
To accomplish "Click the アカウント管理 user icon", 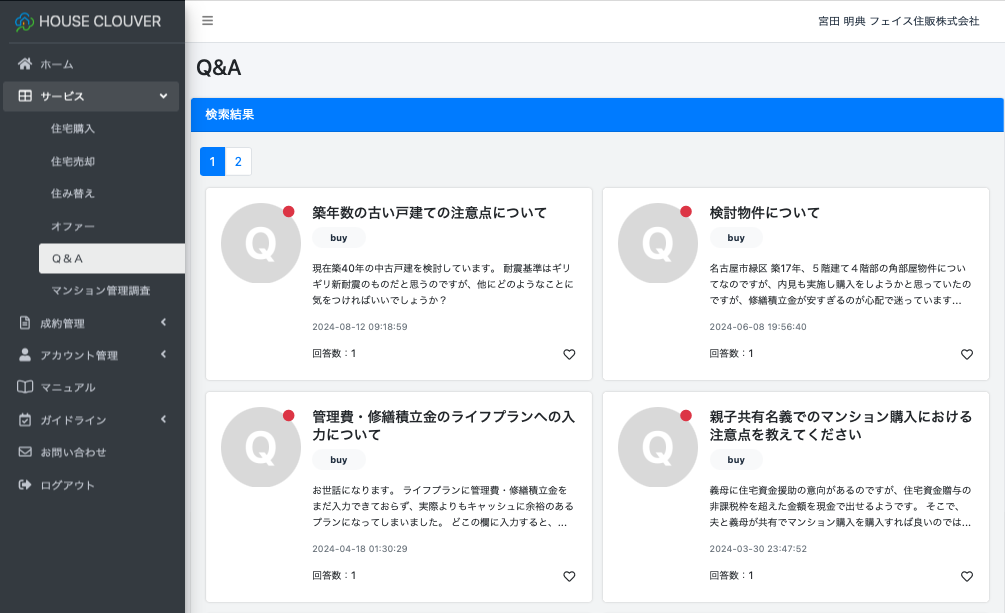I will pyautogui.click(x=25, y=355).
